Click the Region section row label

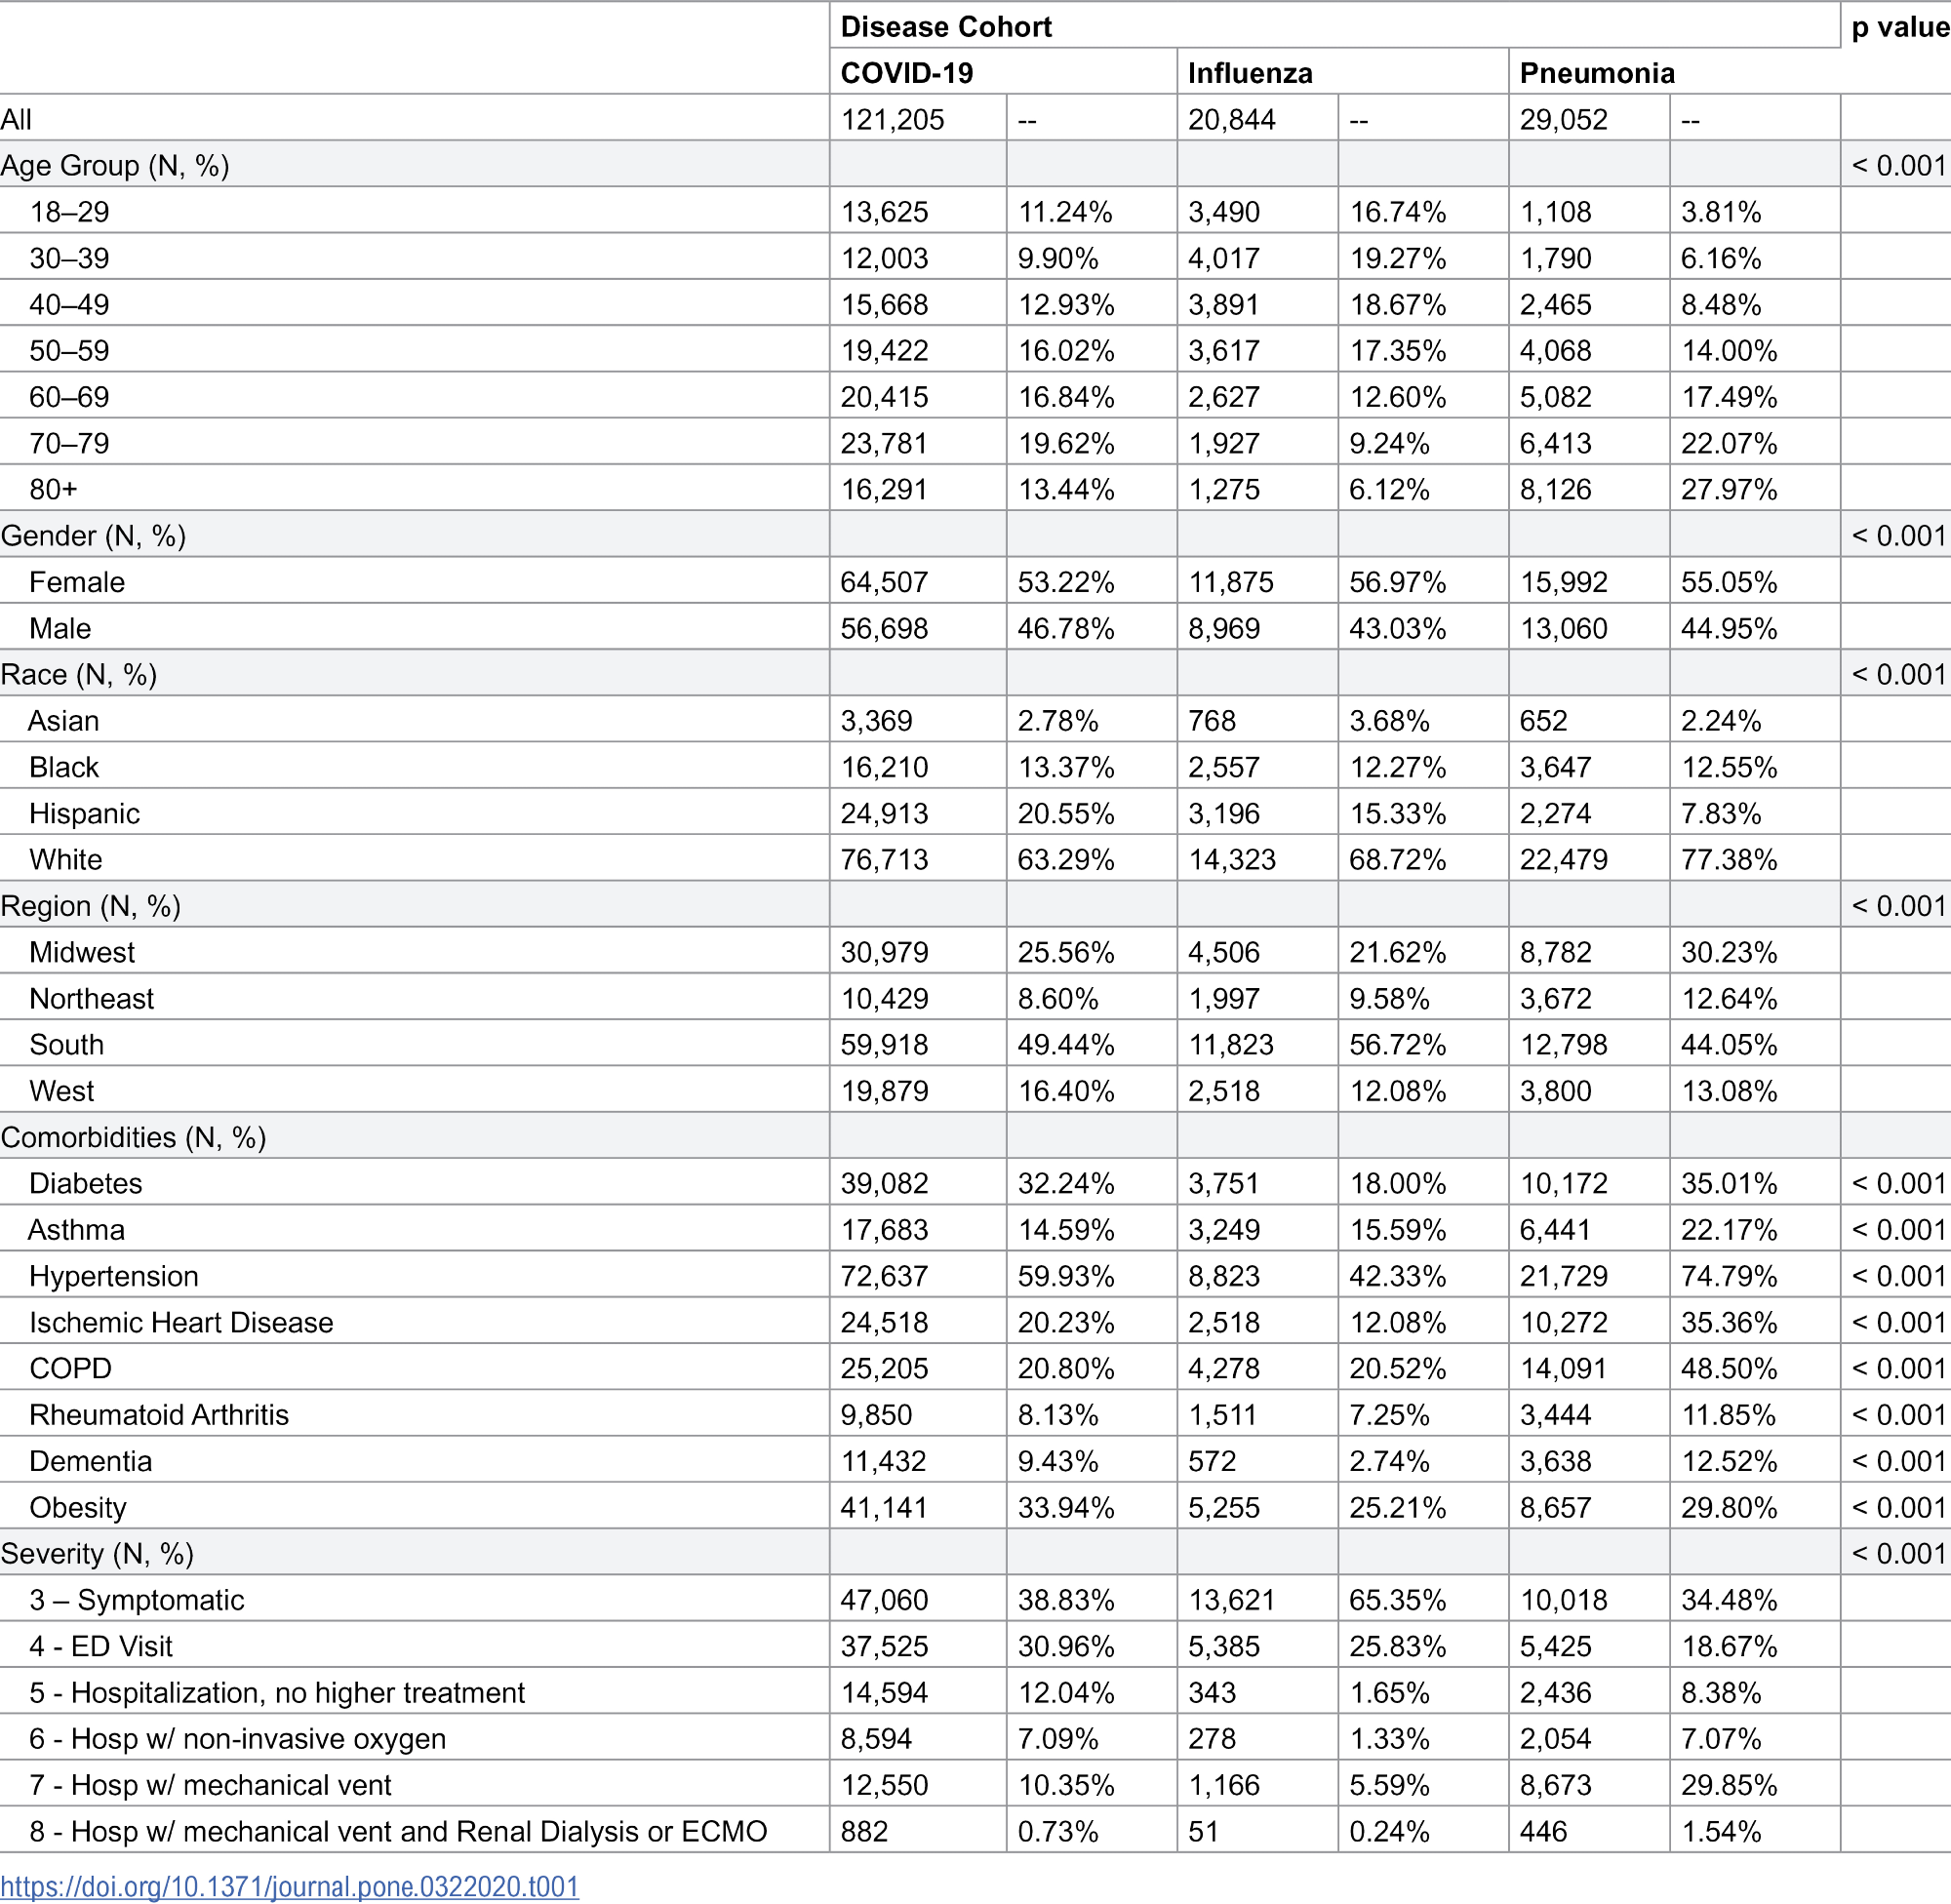91,906
